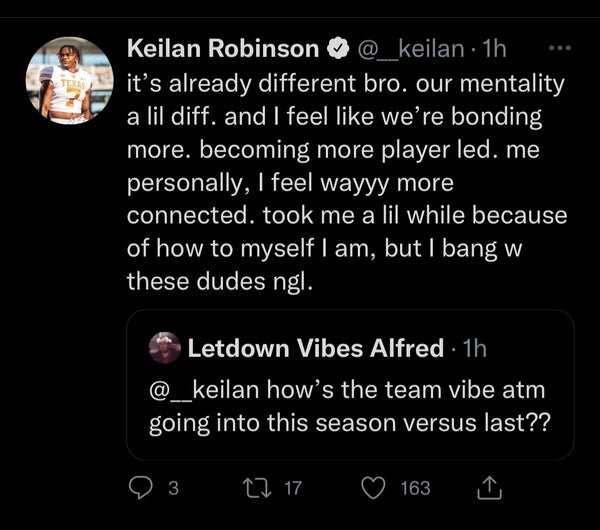Viewport: 600px width, 530px height.
Task: Reply to Keilan Robinson's tweet
Action: [x=140, y=487]
